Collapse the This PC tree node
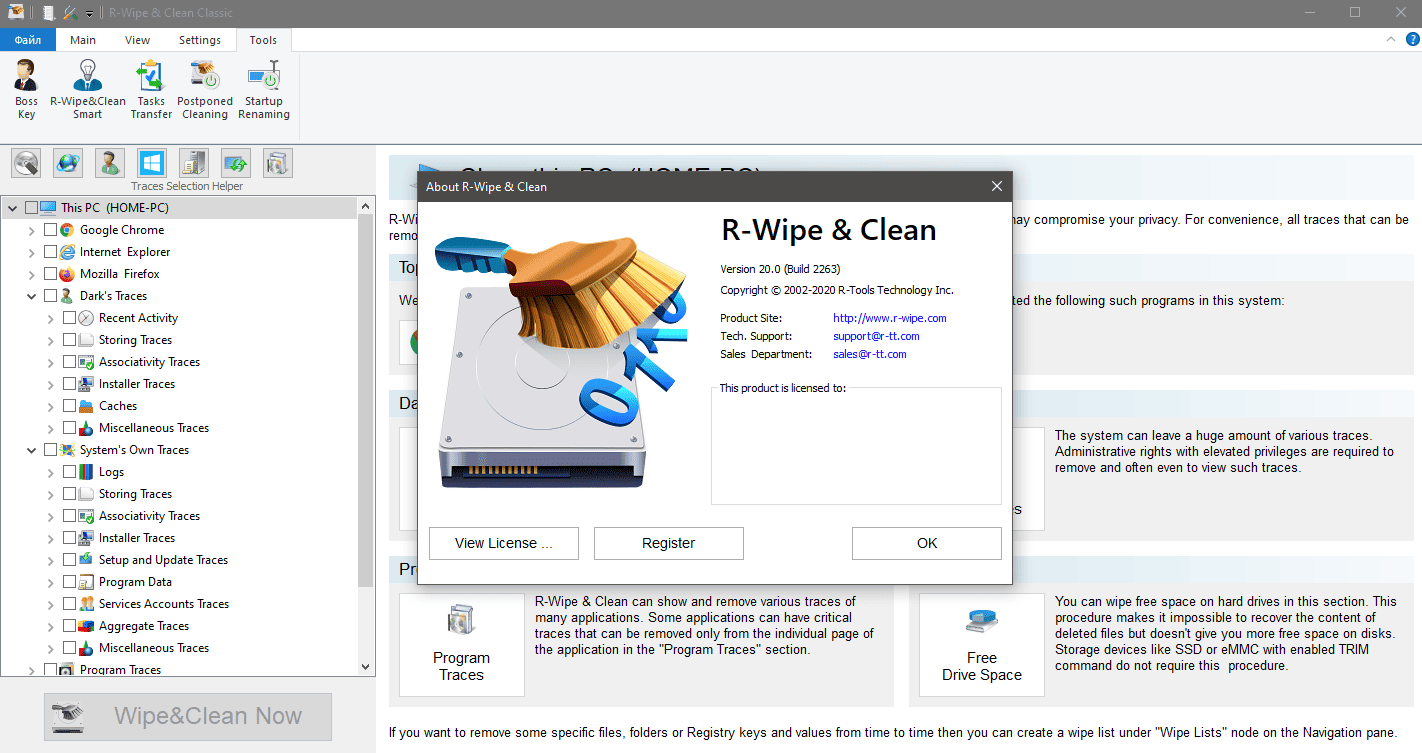Viewport: 1422px width, 753px height. tap(13, 208)
